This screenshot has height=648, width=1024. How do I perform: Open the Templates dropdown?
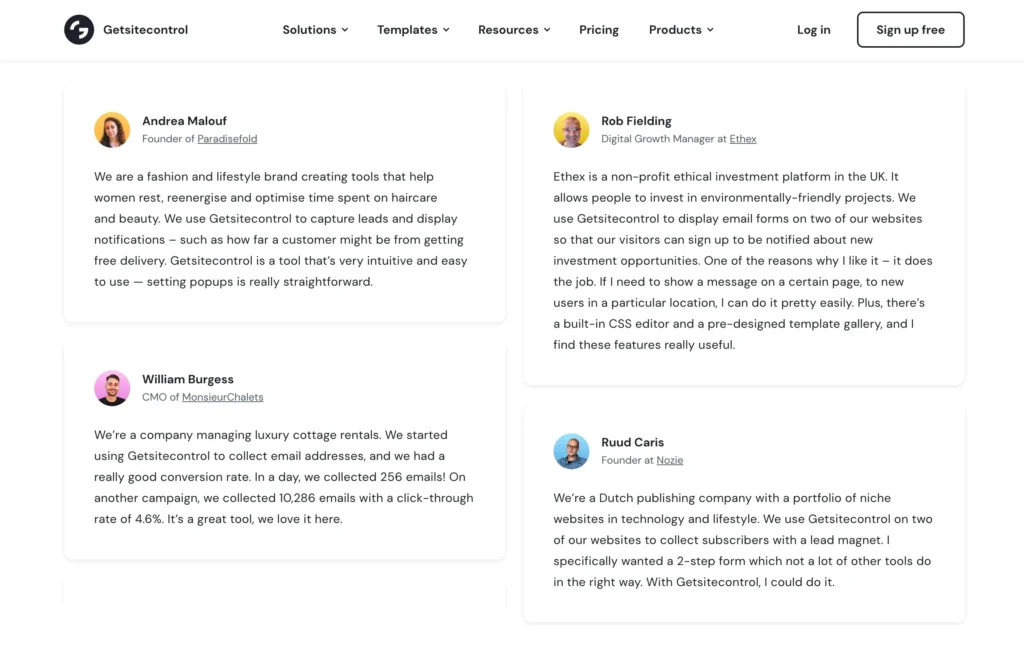pos(413,30)
